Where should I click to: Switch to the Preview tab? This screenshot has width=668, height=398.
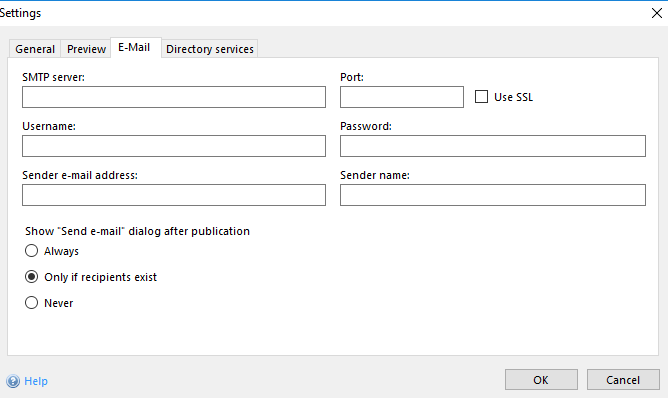click(86, 49)
